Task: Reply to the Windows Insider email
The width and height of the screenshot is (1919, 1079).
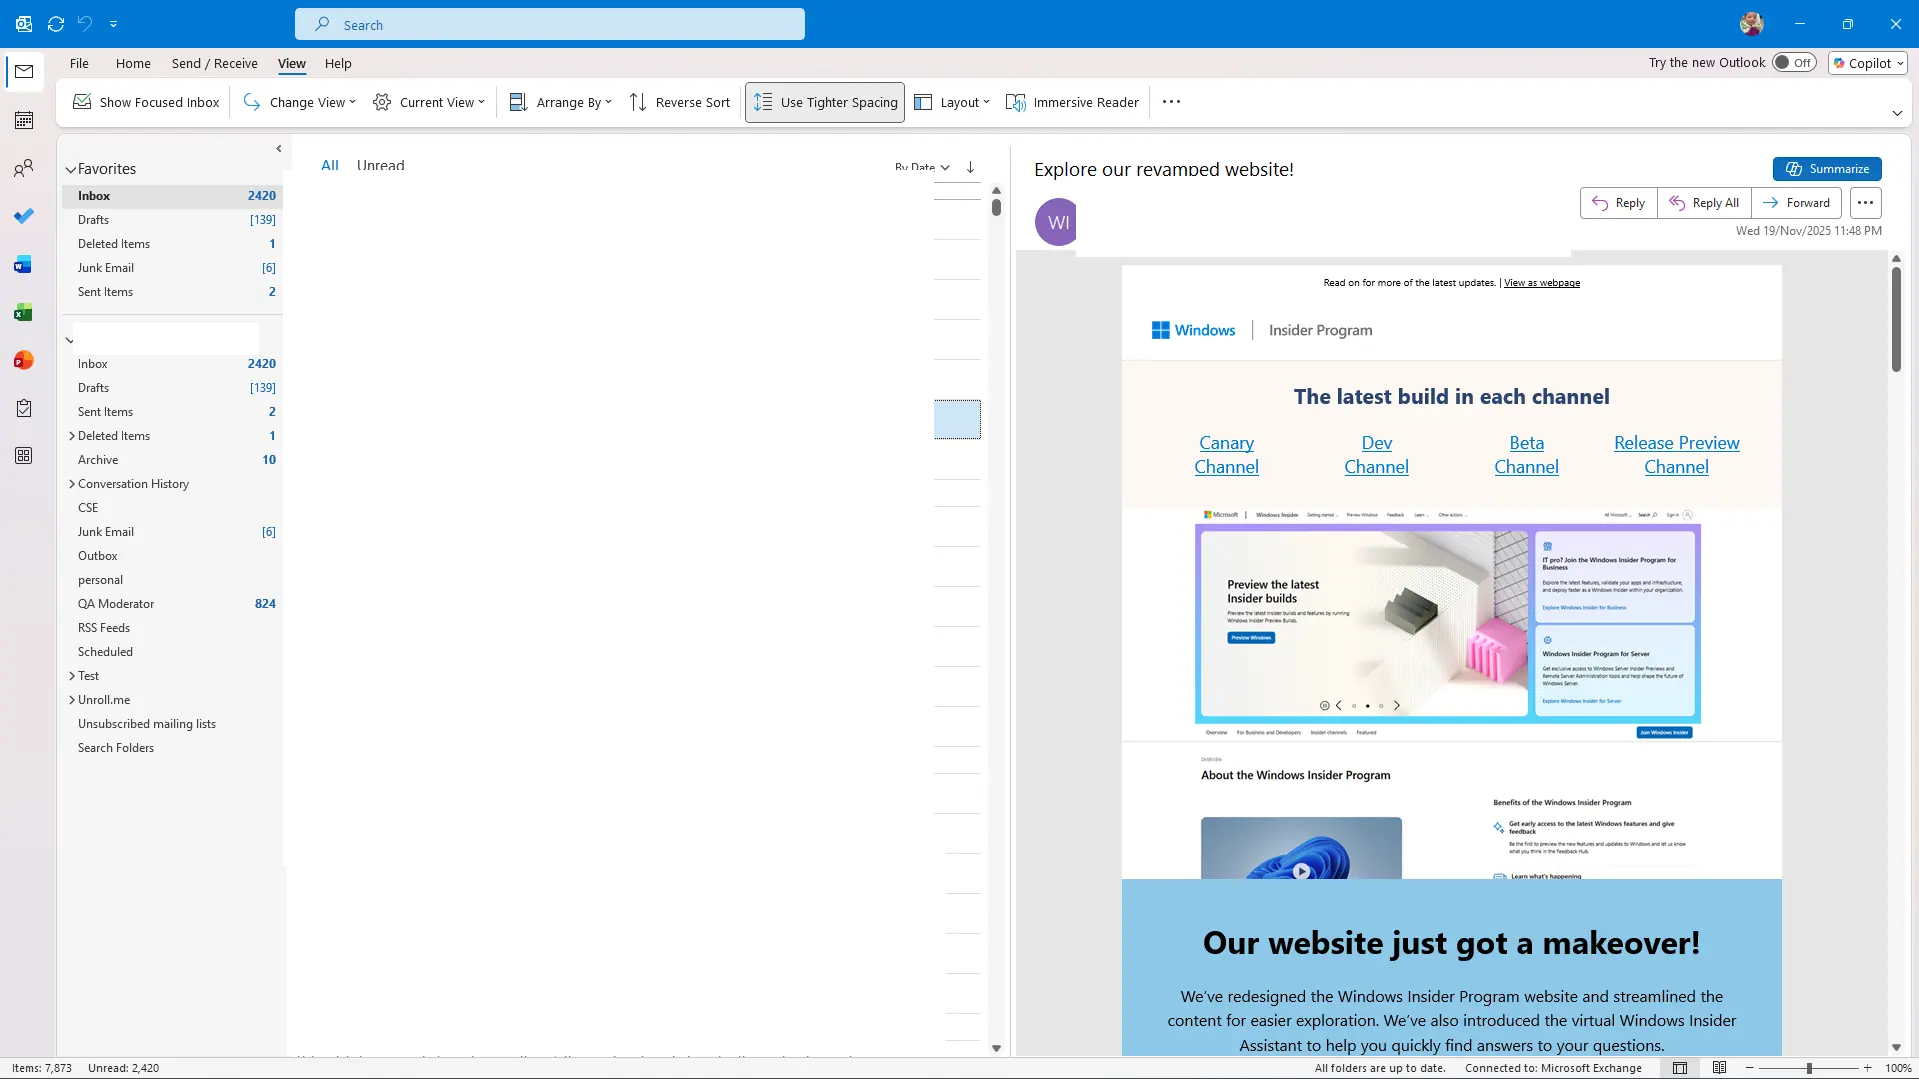Action: (1619, 203)
